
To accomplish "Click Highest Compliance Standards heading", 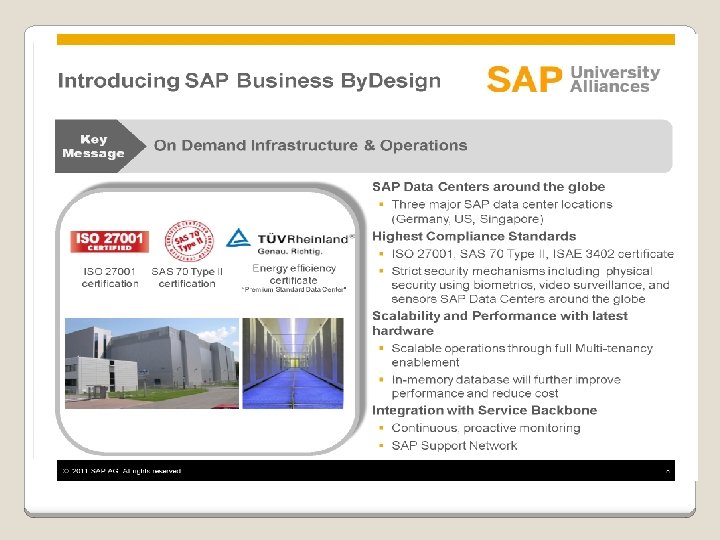I will pyautogui.click(x=474, y=236).
